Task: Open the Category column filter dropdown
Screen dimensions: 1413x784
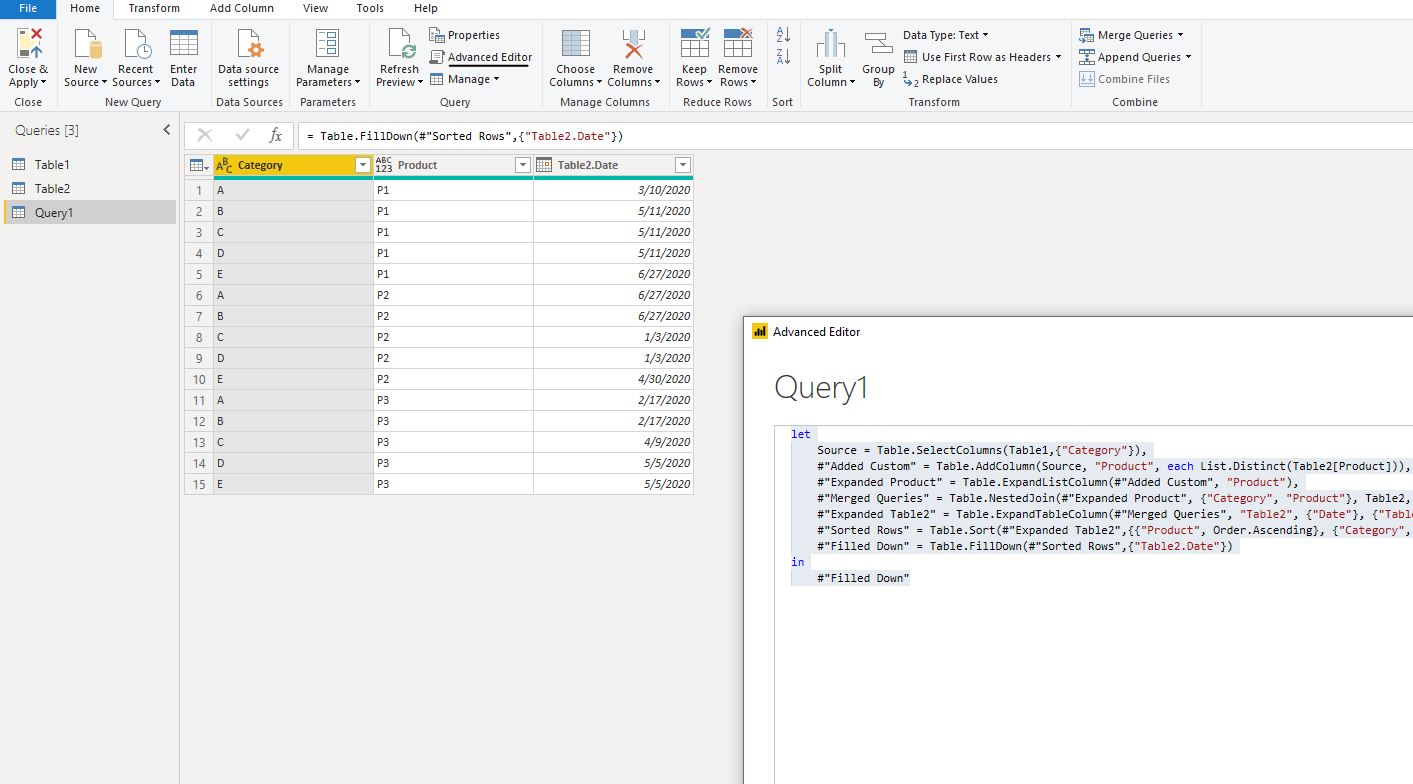Action: coord(363,165)
